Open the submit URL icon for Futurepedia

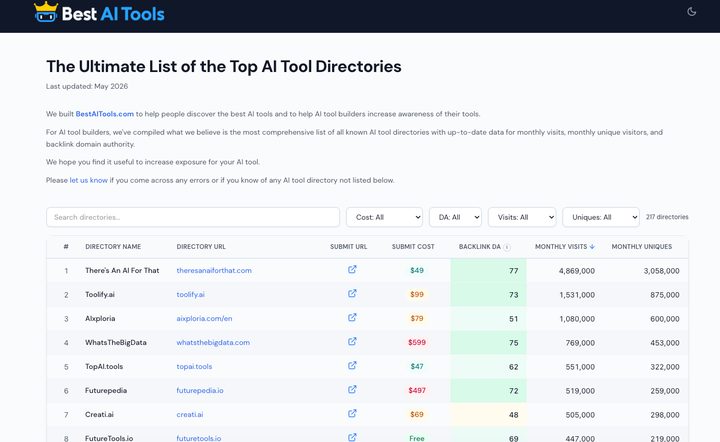click(352, 389)
